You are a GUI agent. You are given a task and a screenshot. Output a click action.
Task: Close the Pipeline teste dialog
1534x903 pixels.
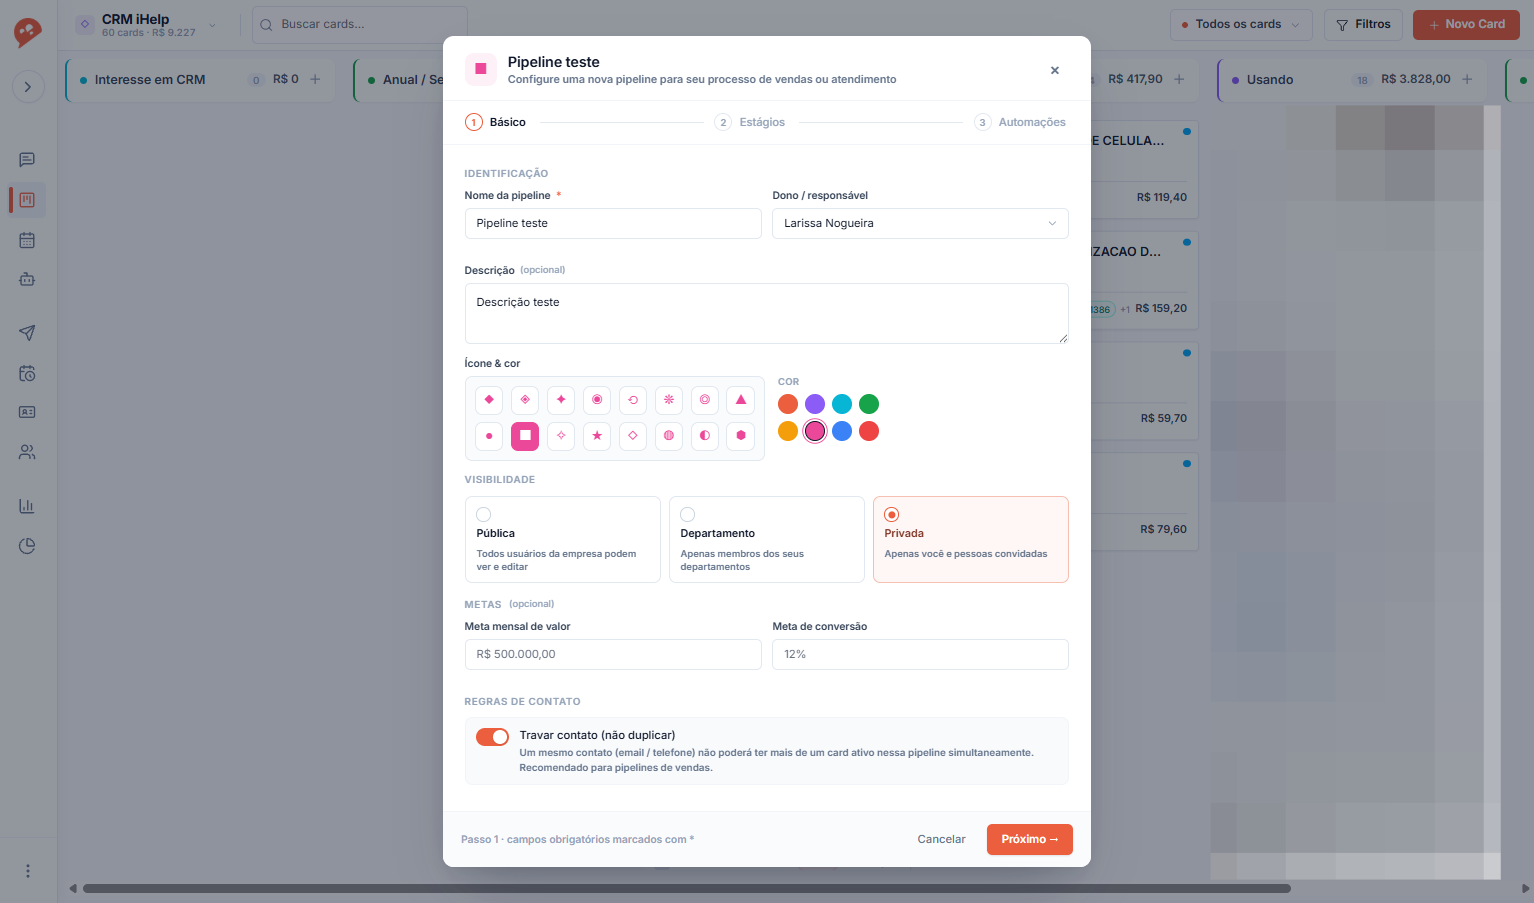click(x=1055, y=71)
